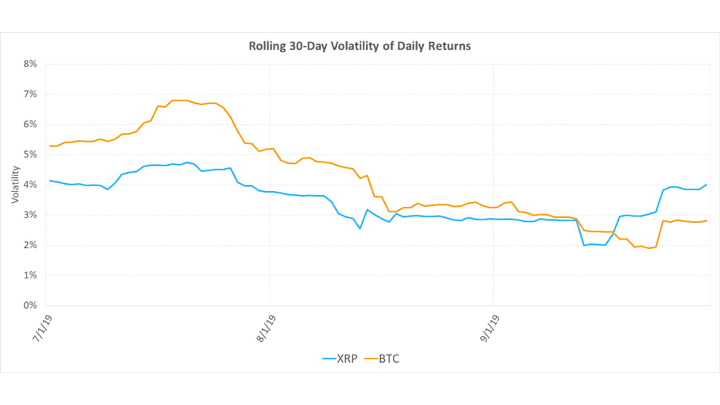Select the Volatility y-axis title

15,185
